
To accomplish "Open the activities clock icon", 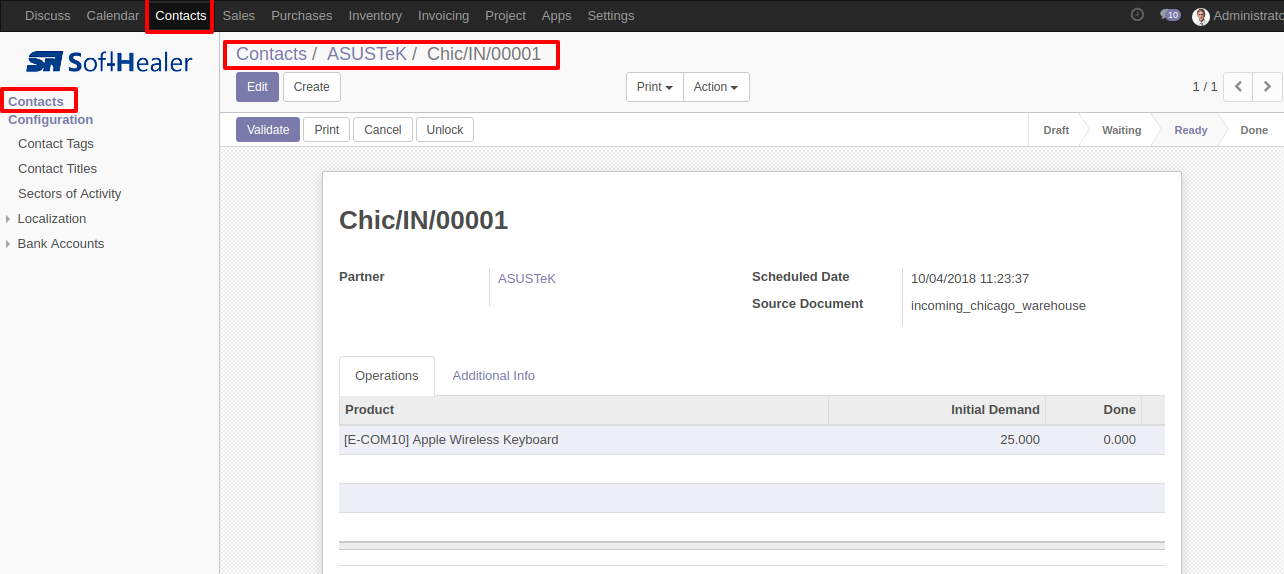I will 1137,15.
